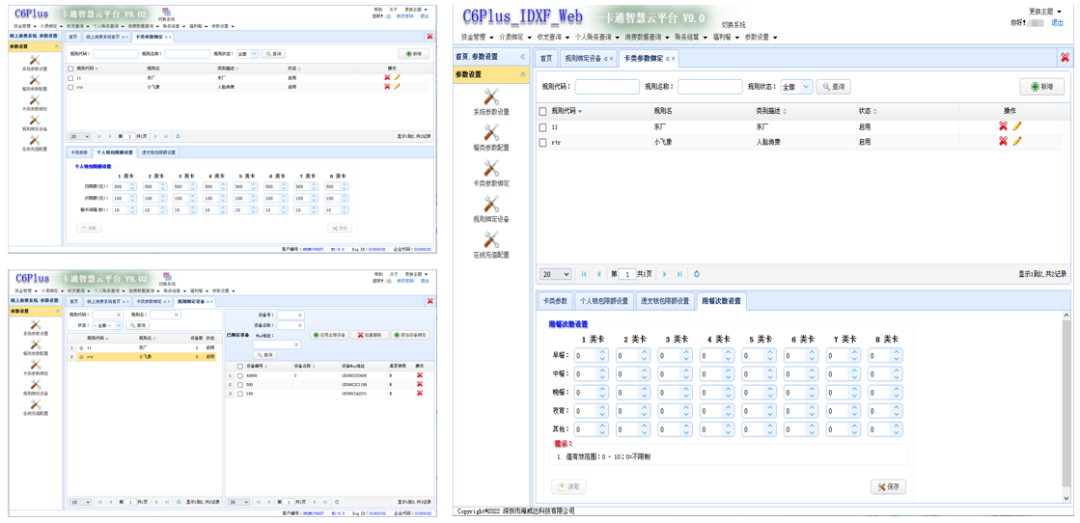The height and width of the screenshot is (523, 1080).
Task: Tick the select-all header checkbox in C6Plus_IDXF_Web grid
Action: tap(543, 111)
